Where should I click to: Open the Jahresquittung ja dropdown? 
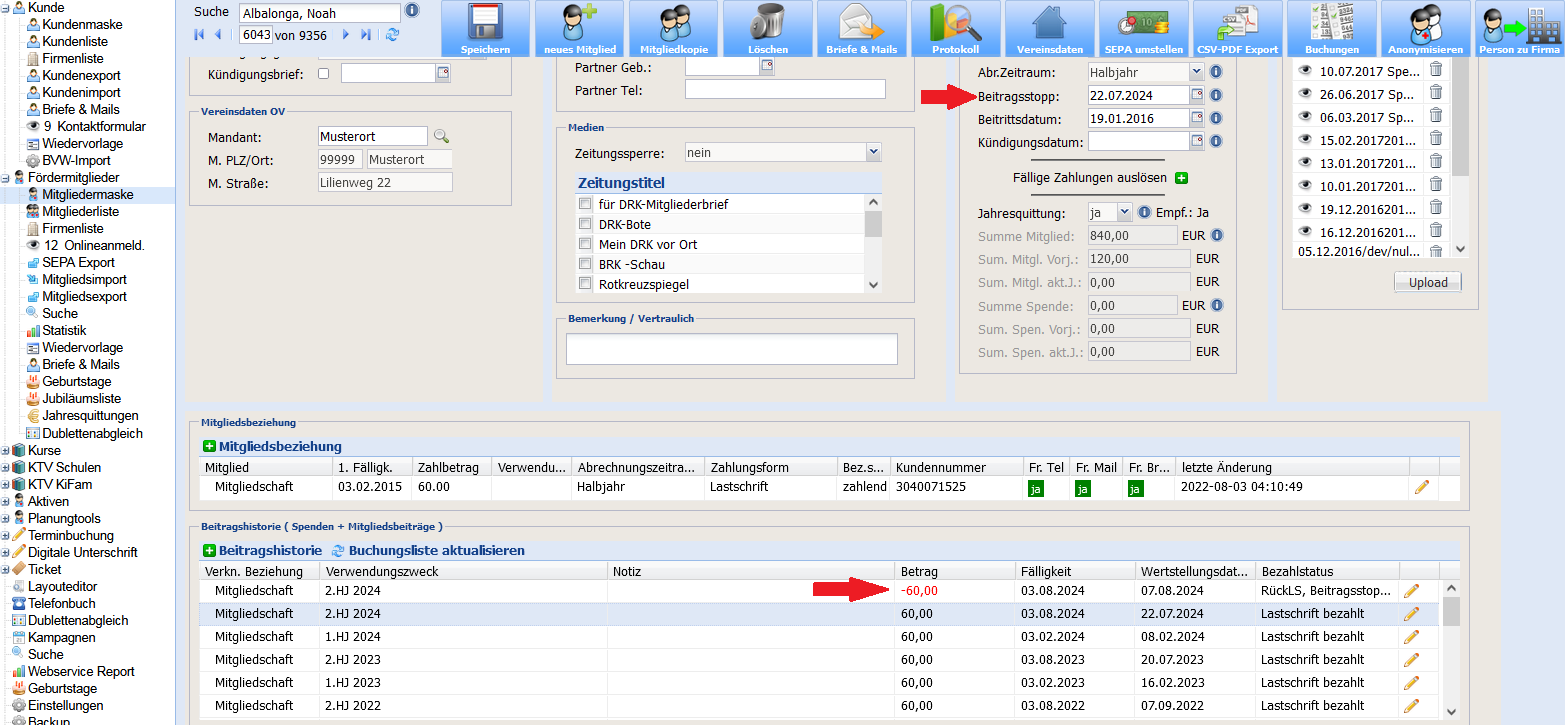1124,212
